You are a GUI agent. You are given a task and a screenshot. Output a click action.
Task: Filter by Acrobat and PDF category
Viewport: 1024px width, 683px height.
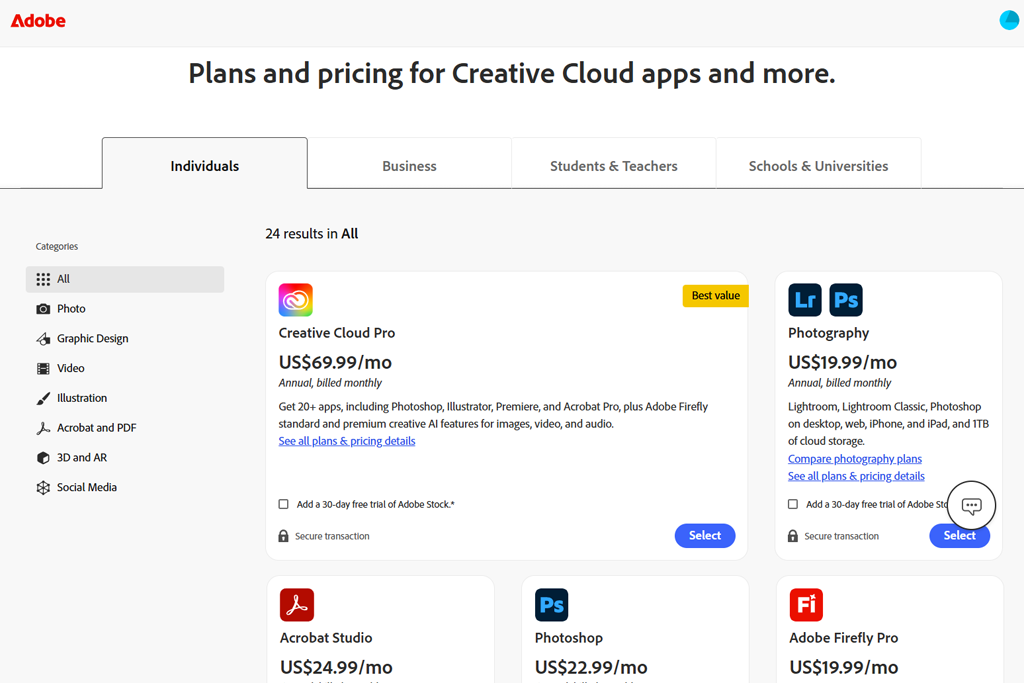(x=125, y=428)
